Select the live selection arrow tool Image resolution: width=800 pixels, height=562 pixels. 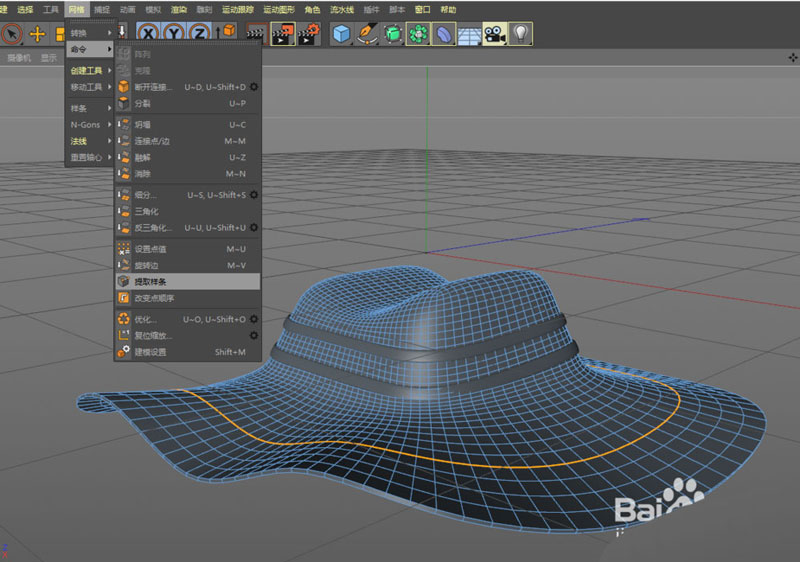coord(12,34)
